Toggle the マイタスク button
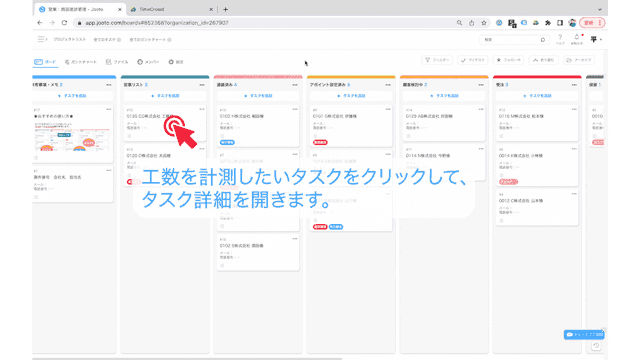The width and height of the screenshot is (640, 360). tap(473, 60)
